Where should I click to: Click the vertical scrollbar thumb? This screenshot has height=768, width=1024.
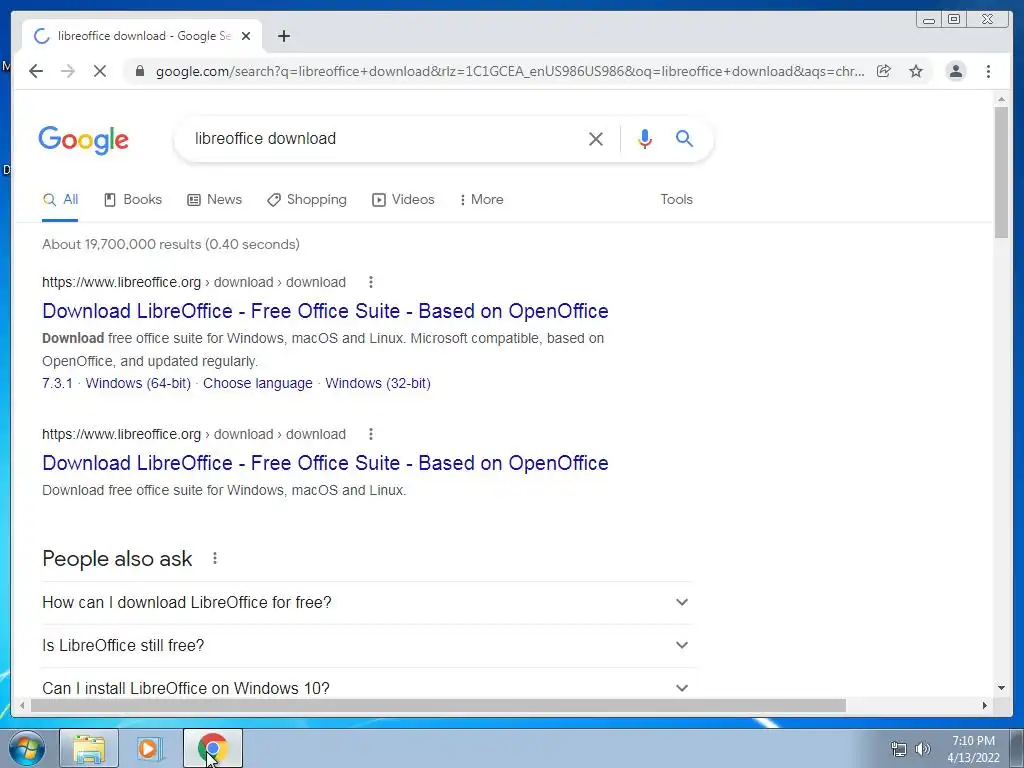pos(1001,172)
